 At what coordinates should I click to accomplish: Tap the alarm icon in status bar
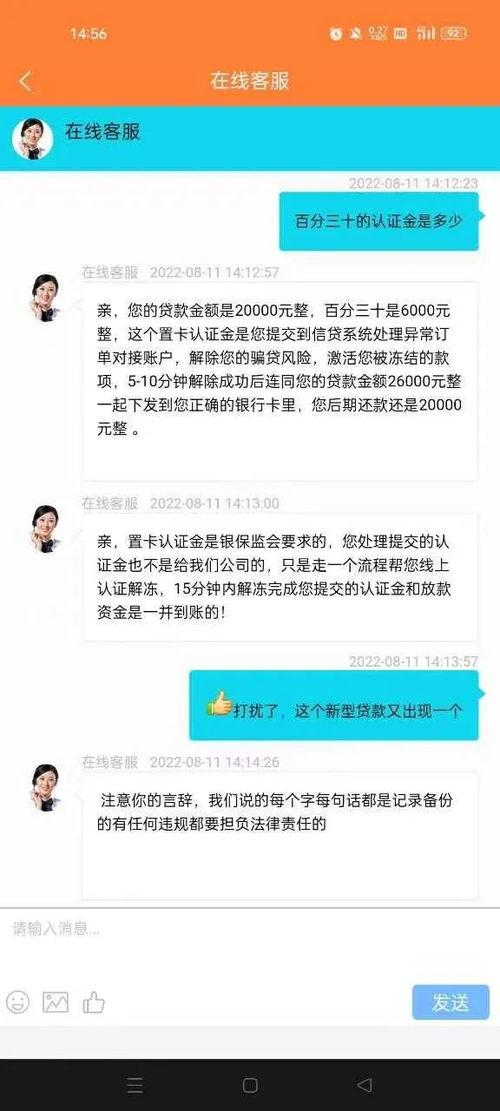point(336,33)
